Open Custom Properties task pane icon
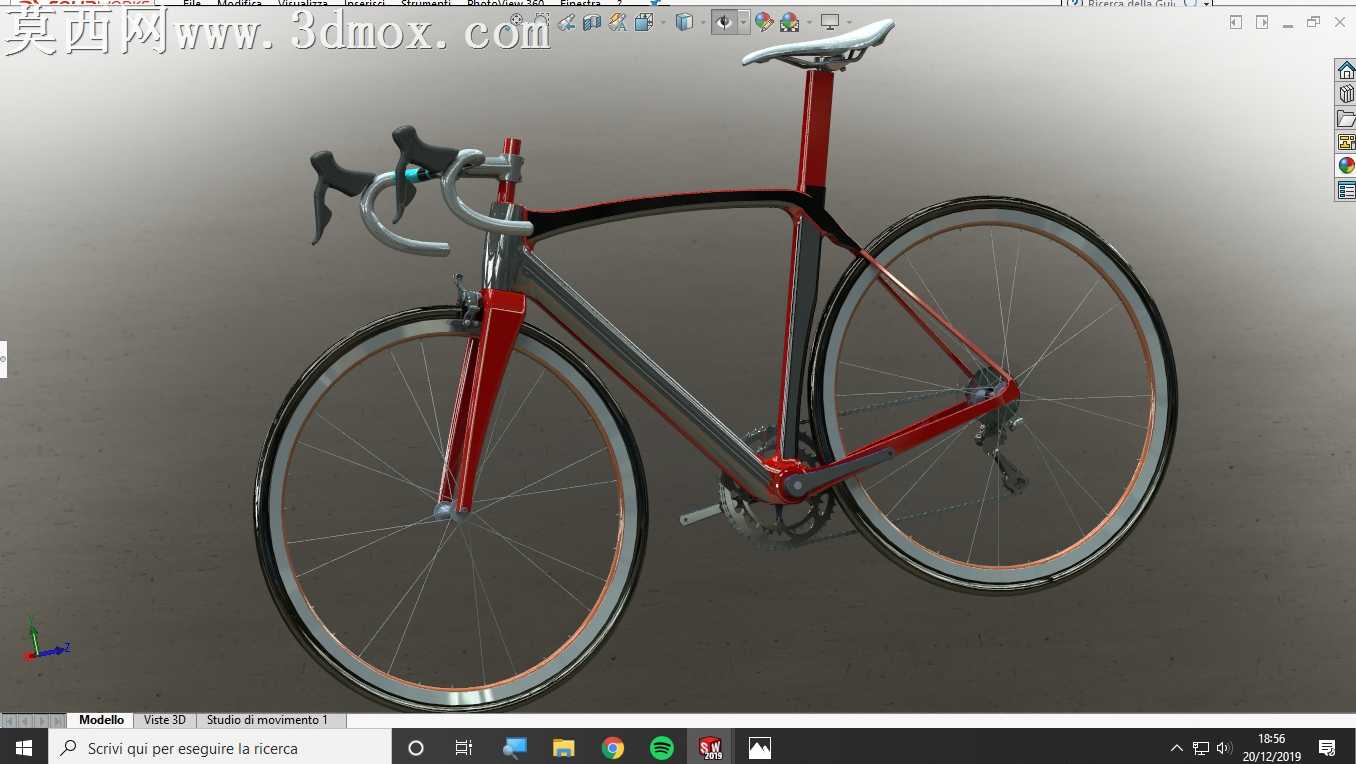Screen dimensions: 1356x764 tap(1346, 190)
